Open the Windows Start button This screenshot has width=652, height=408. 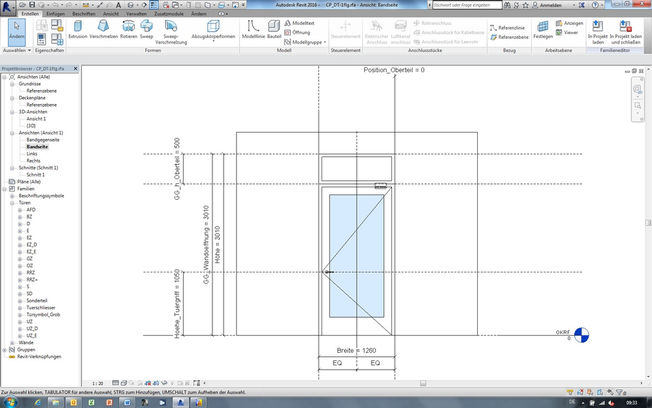10,403
